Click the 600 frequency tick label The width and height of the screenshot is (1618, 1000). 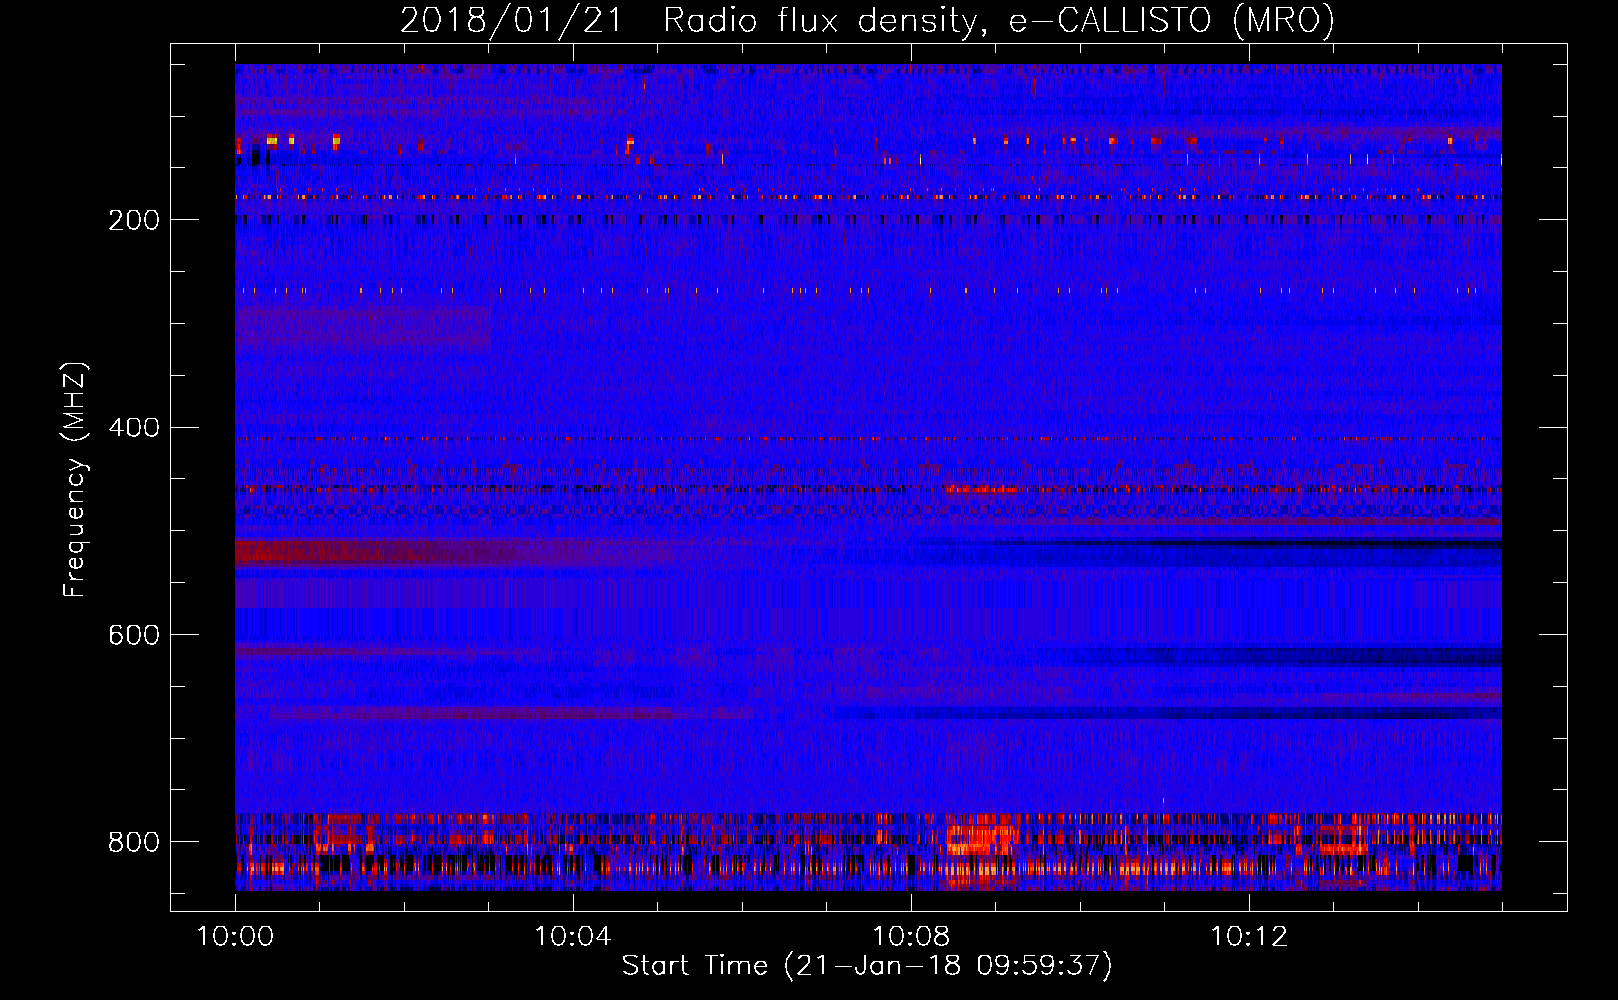click(x=134, y=636)
